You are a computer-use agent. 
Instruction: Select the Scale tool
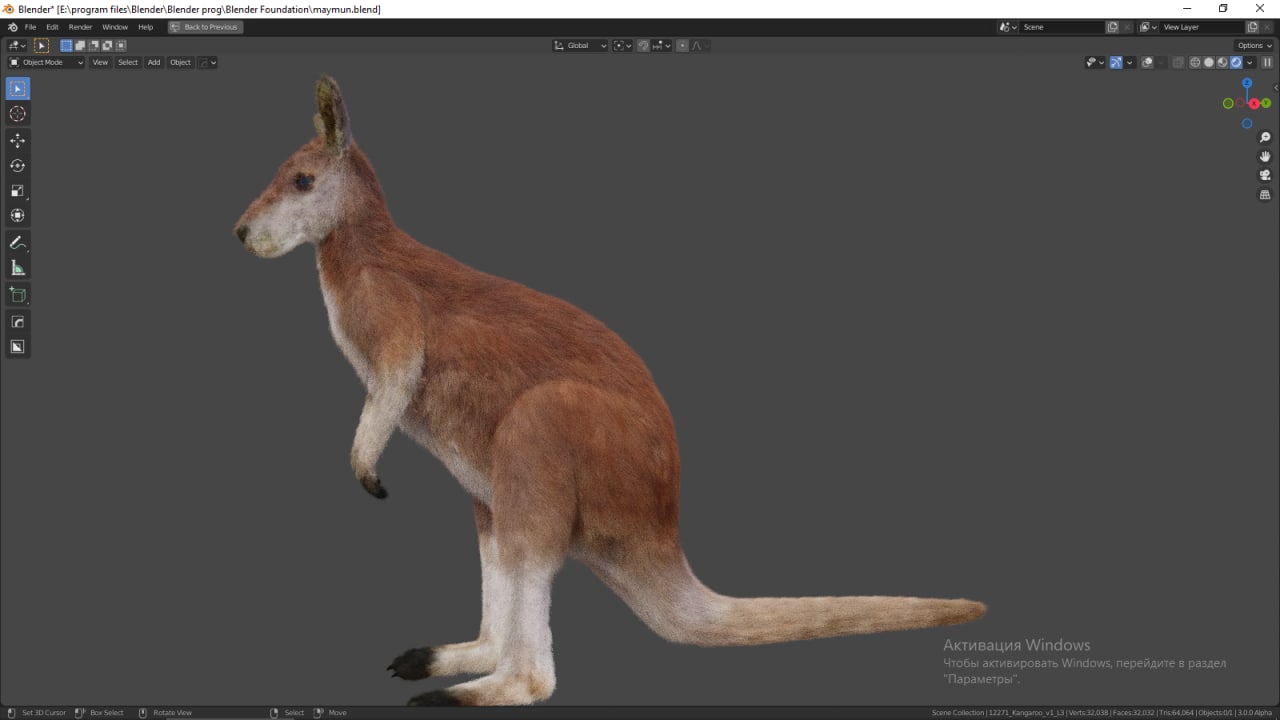point(17,190)
